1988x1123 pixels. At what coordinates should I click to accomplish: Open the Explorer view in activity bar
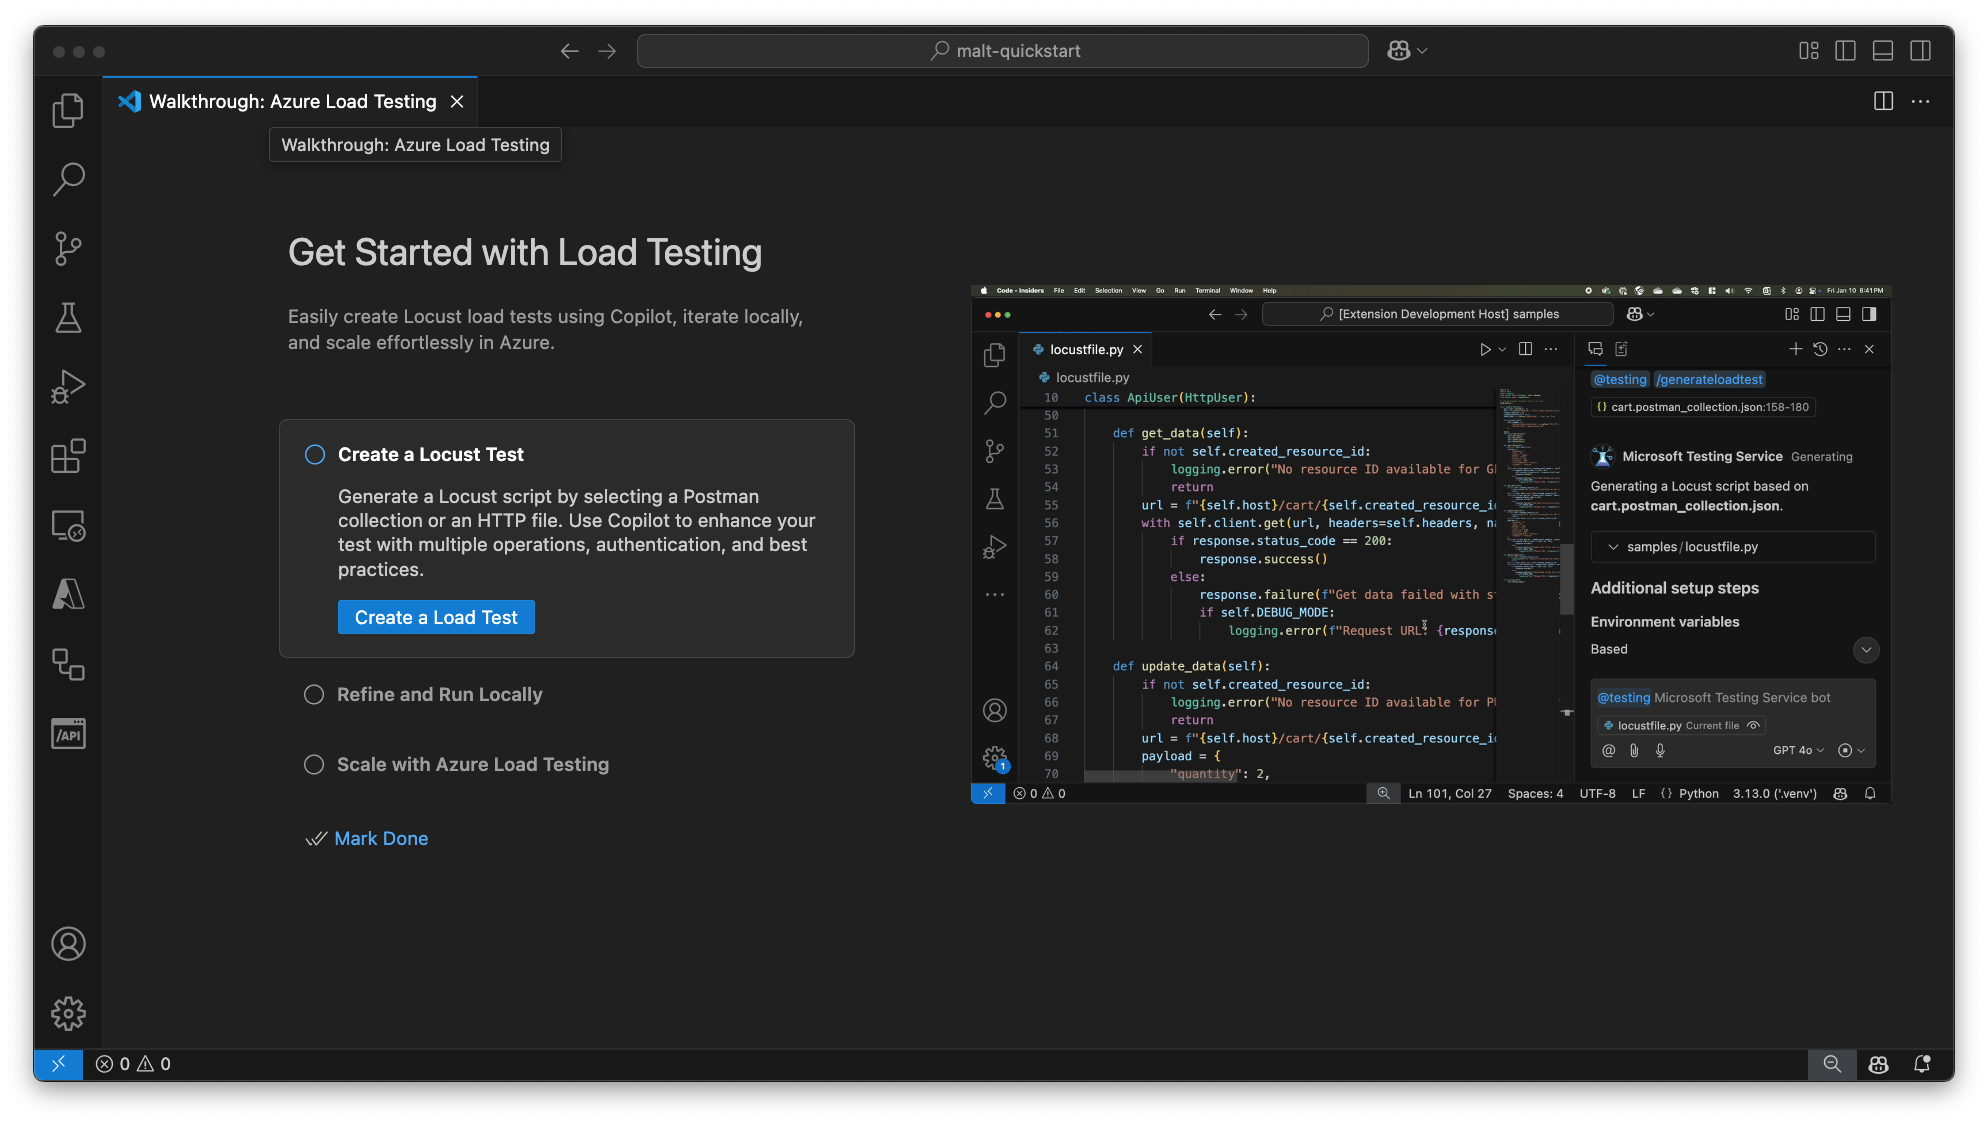[x=68, y=110]
